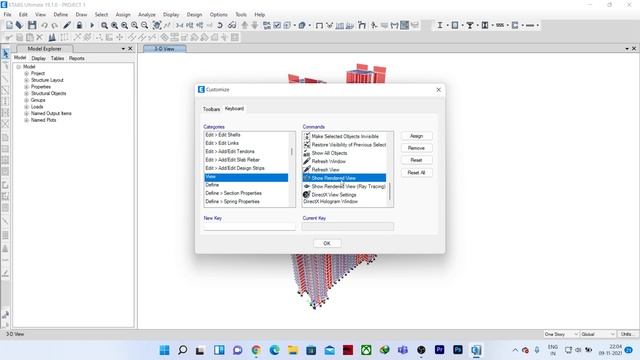Open the Global coordinate system dropdown

pos(598,334)
